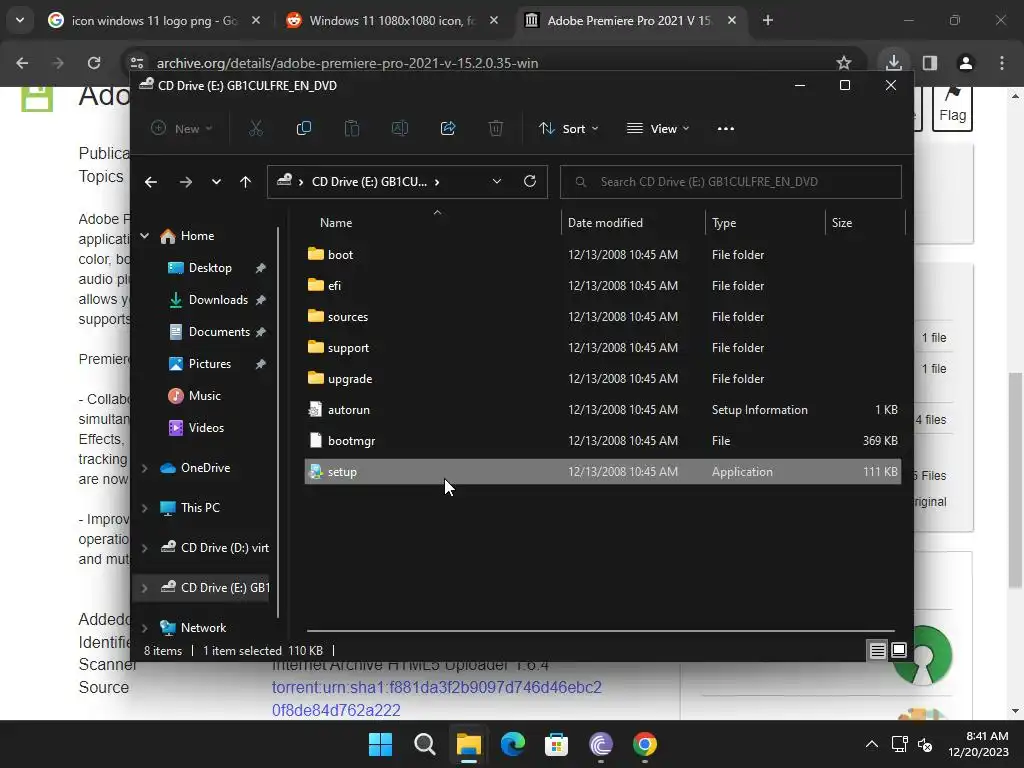Select the setup application file
The width and height of the screenshot is (1024, 768).
point(603,472)
